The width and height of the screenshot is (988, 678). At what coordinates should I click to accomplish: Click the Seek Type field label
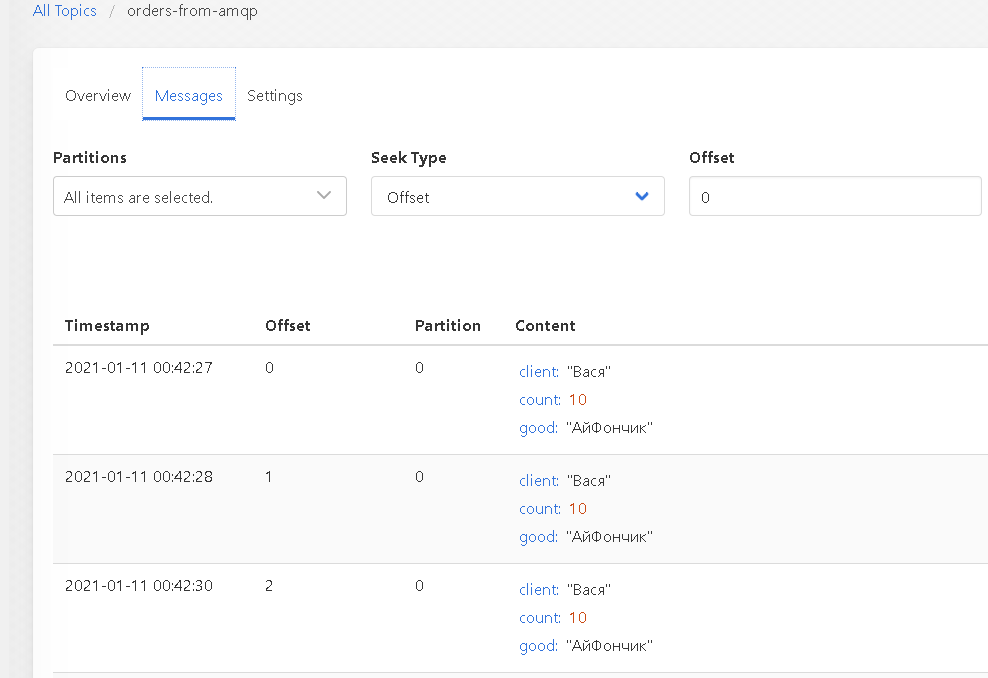[409, 158]
